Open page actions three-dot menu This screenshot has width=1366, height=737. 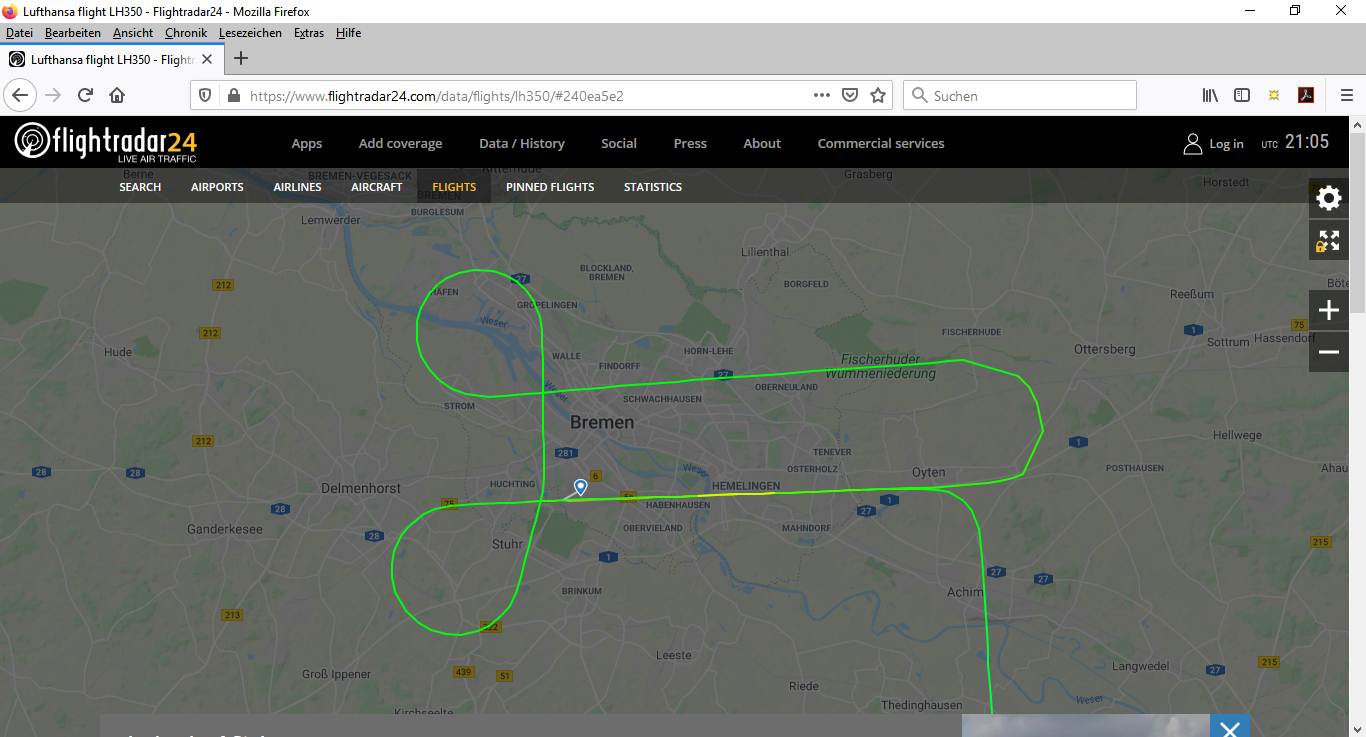click(822, 95)
